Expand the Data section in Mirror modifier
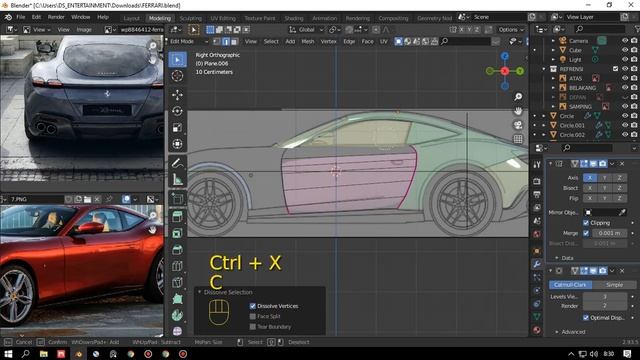The image size is (640, 360). click(x=557, y=258)
